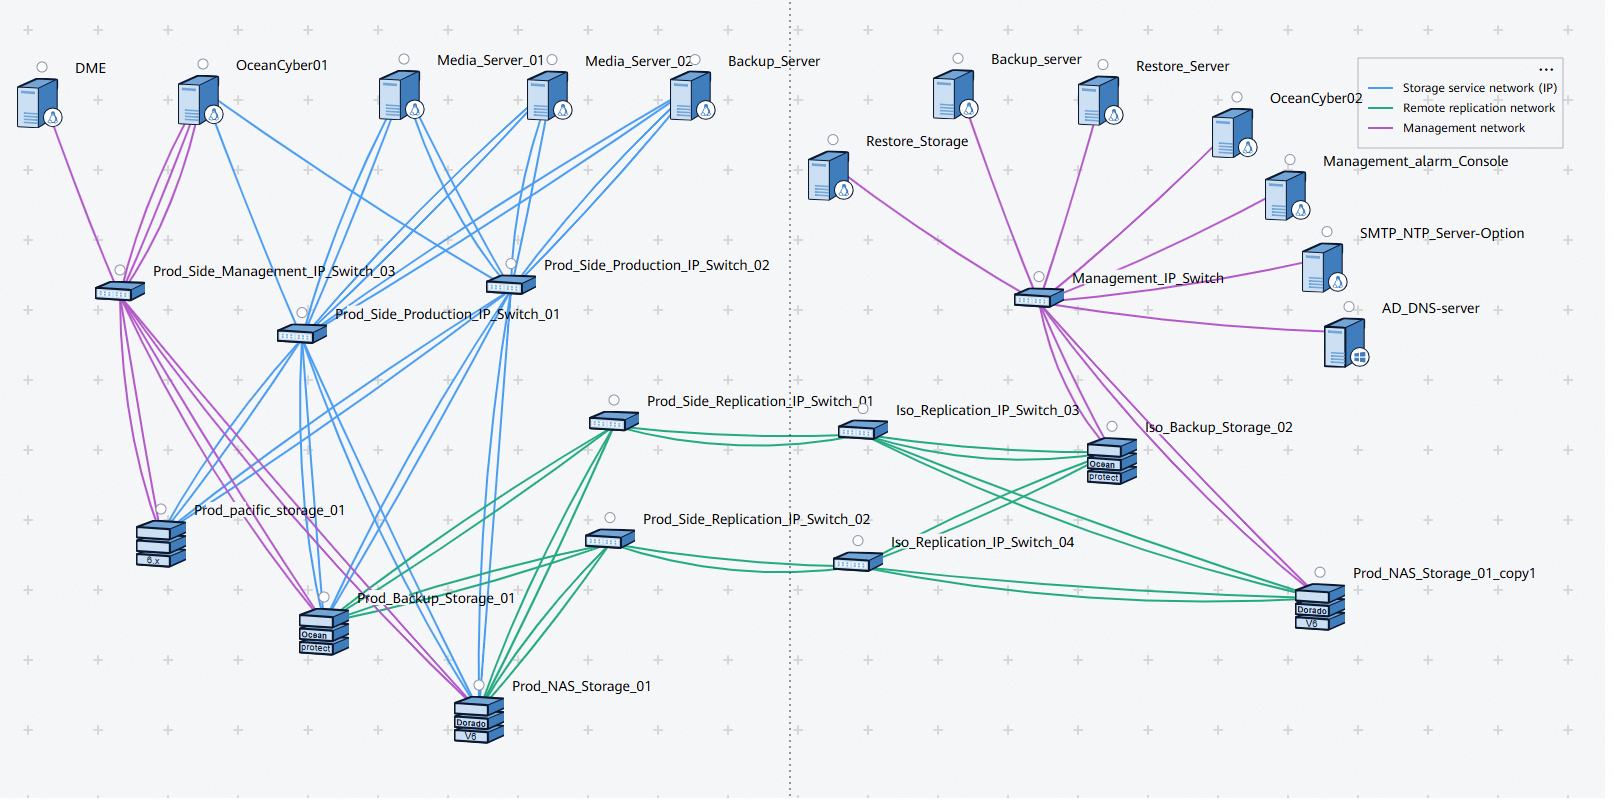1614x800 pixels.
Task: Click the Restore_Storage server icon
Action: (x=831, y=176)
